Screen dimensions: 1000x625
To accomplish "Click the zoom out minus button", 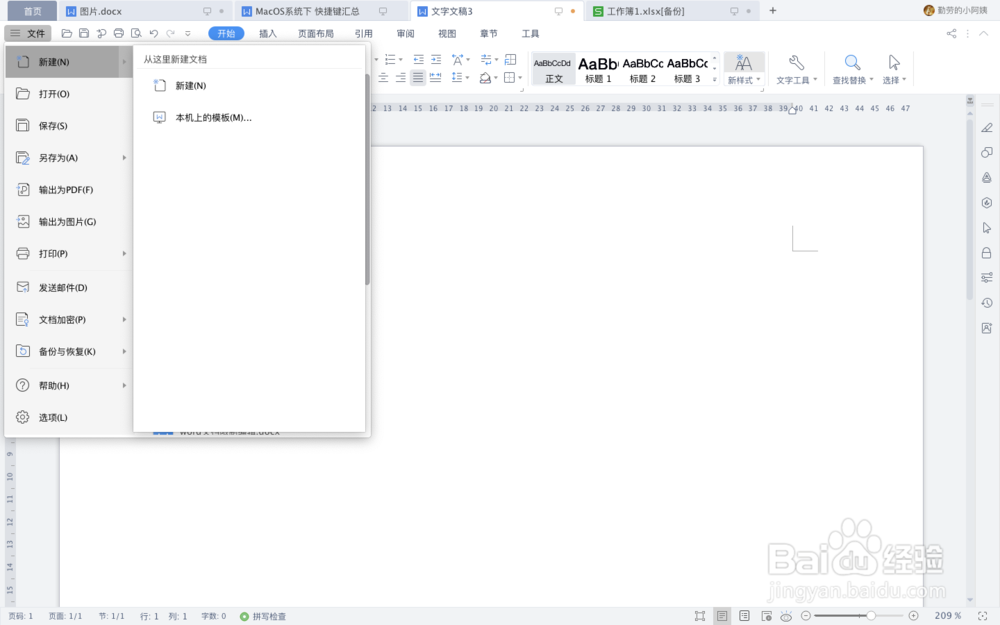I will 806,615.
